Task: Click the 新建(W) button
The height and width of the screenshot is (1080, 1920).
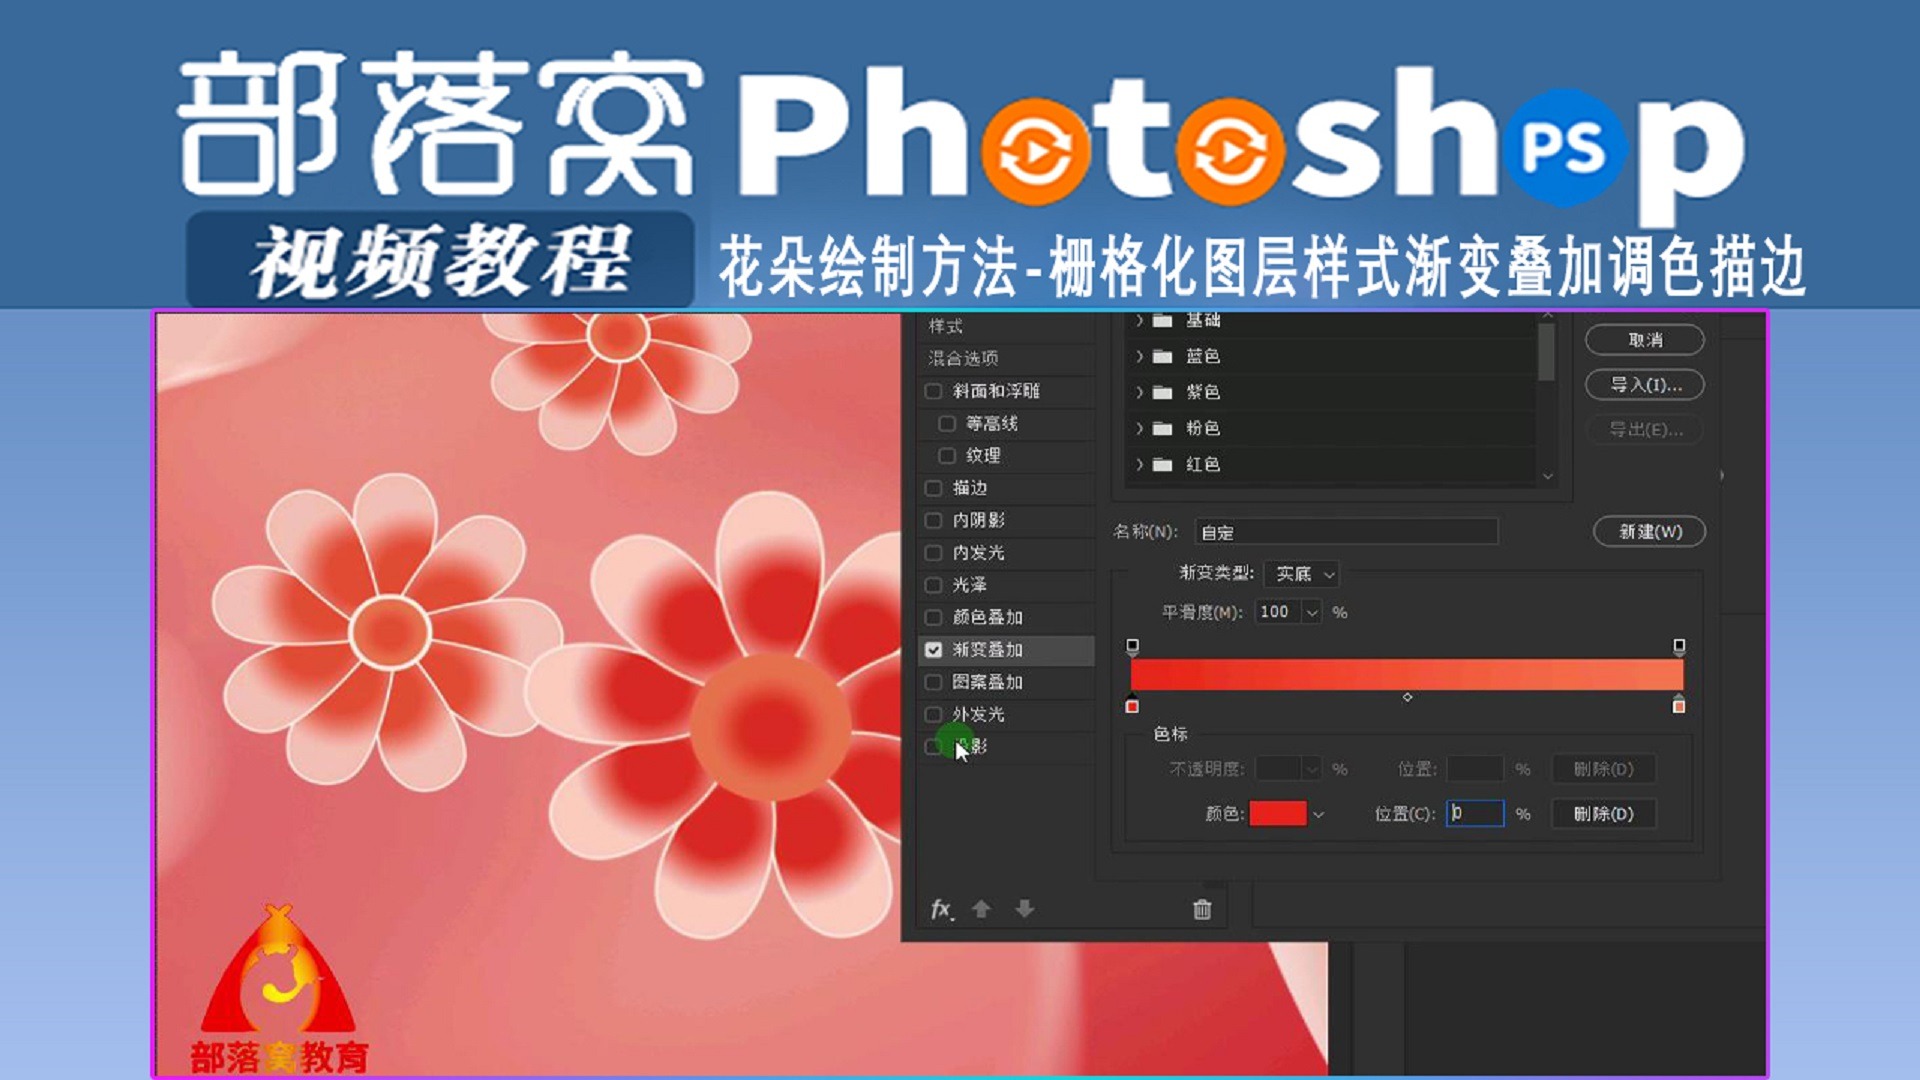Action: [x=1650, y=532]
